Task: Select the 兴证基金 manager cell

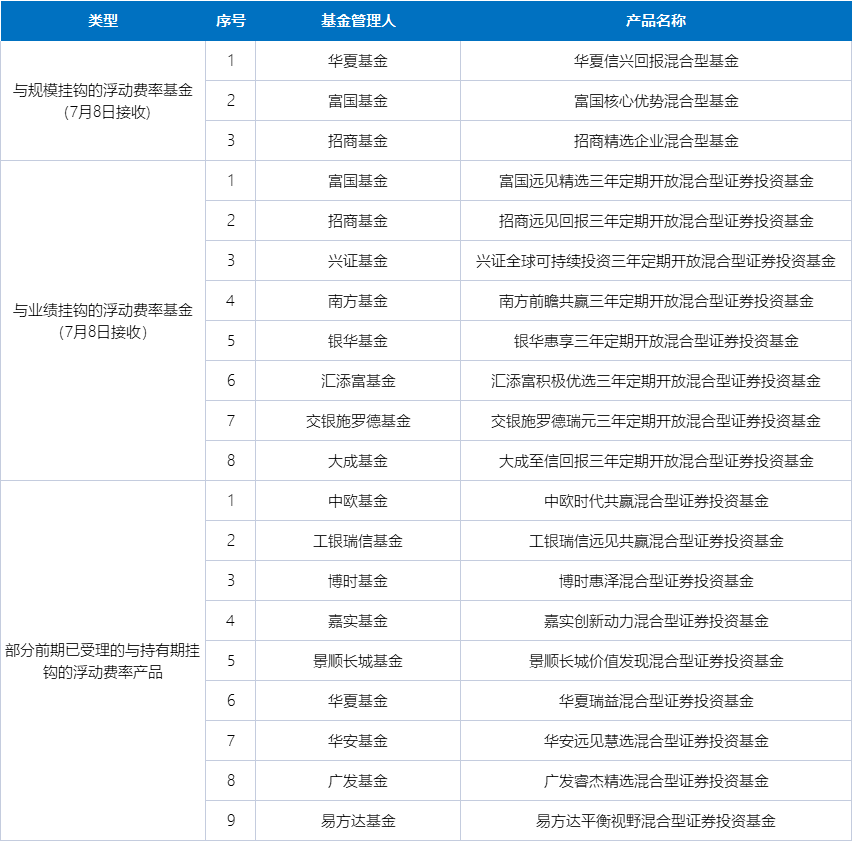Action: 357,261
